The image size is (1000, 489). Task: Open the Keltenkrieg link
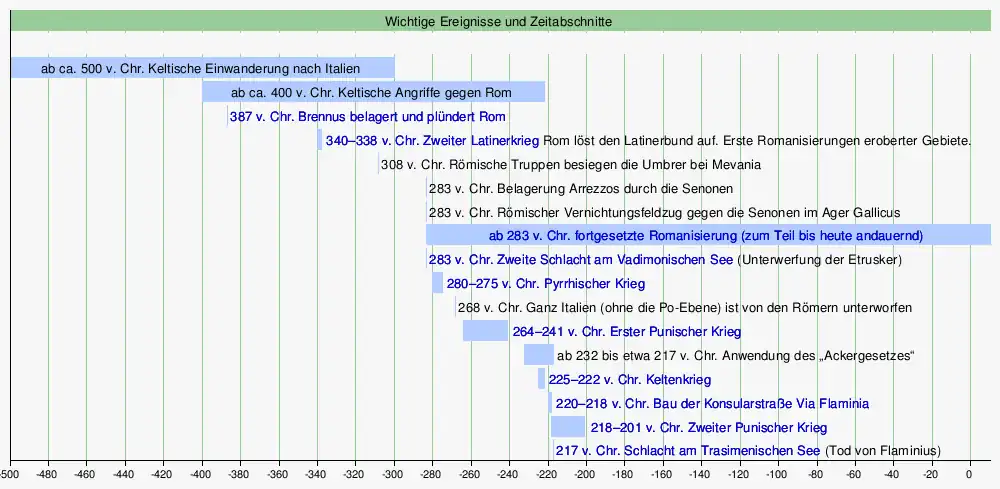tap(629, 380)
